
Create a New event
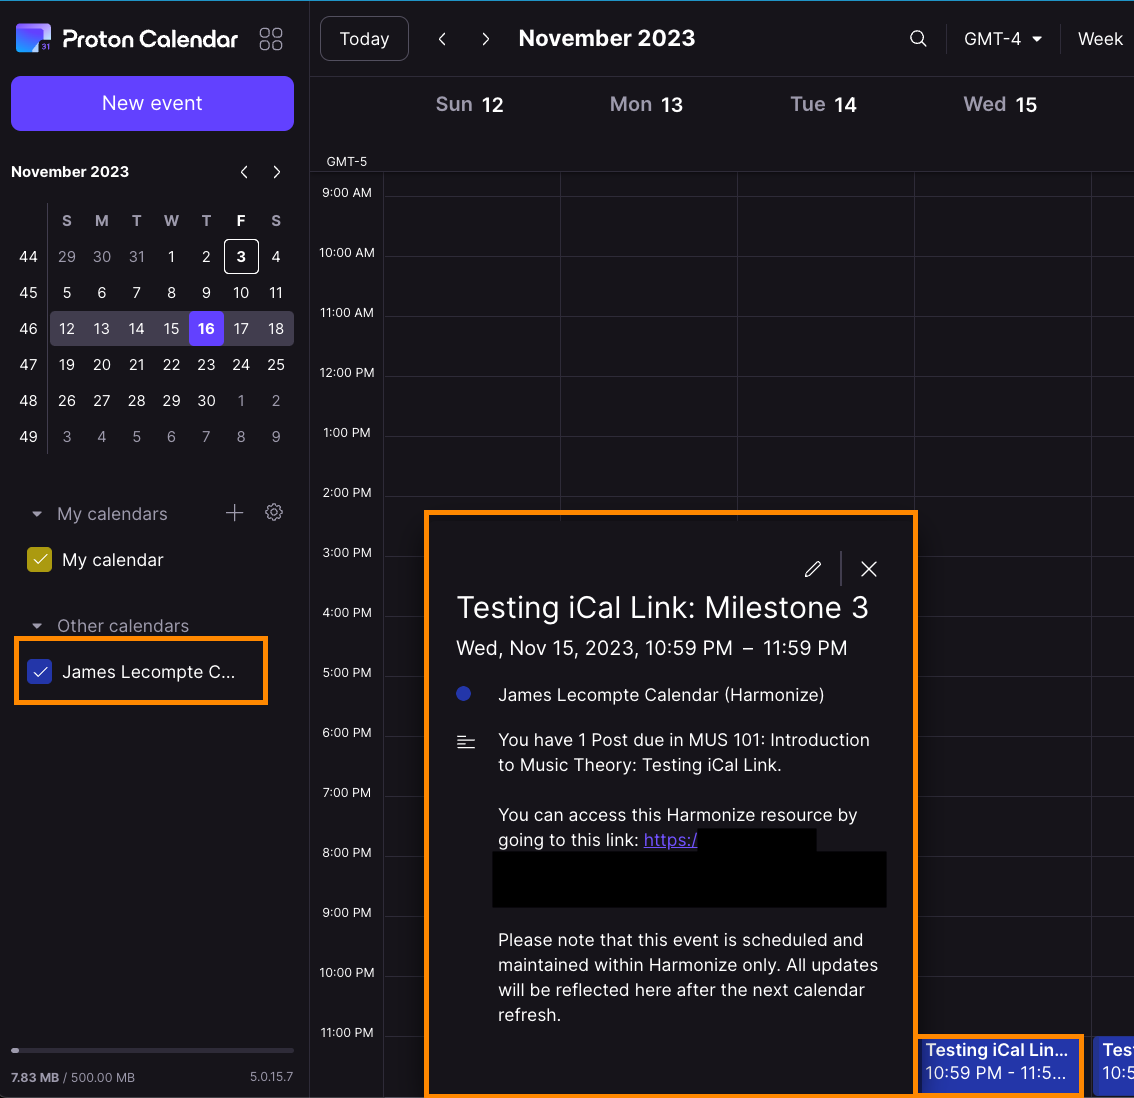click(153, 103)
